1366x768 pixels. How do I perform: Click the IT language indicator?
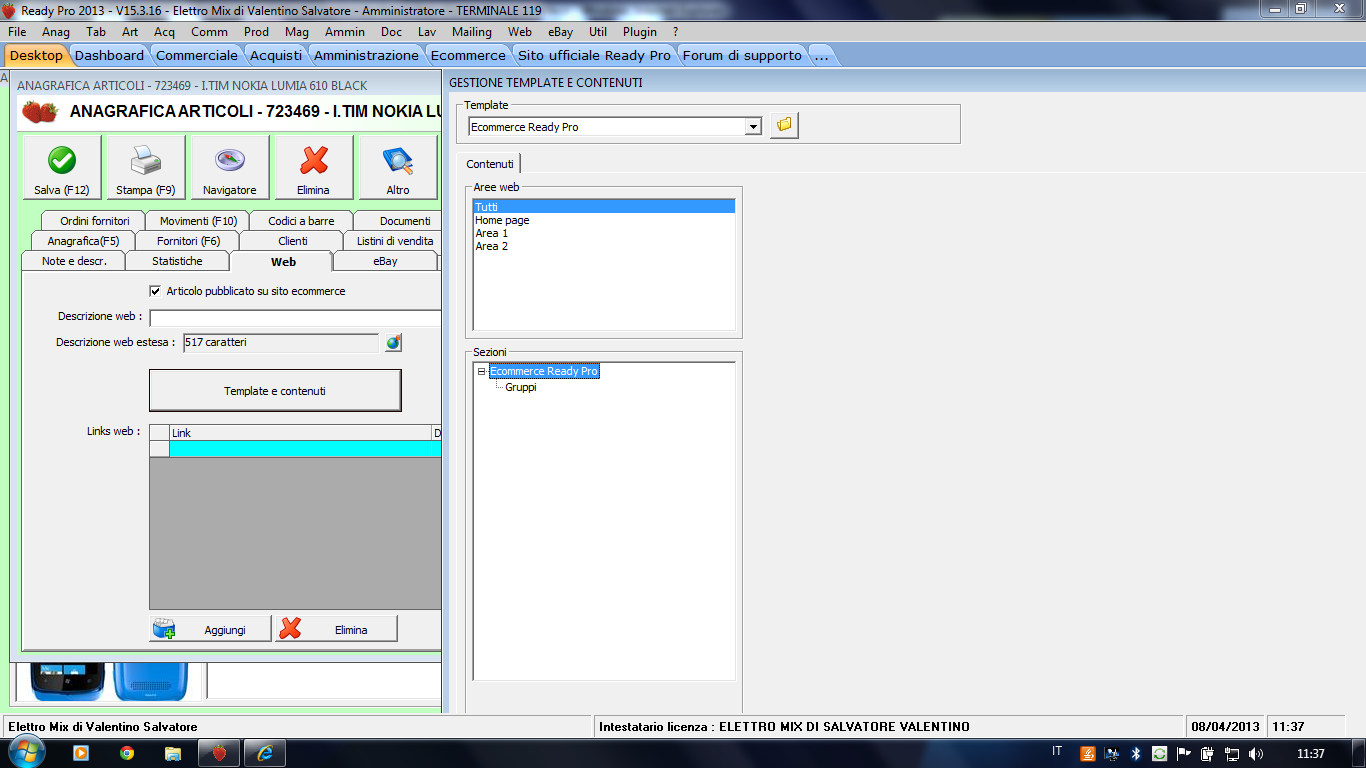[x=1057, y=752]
